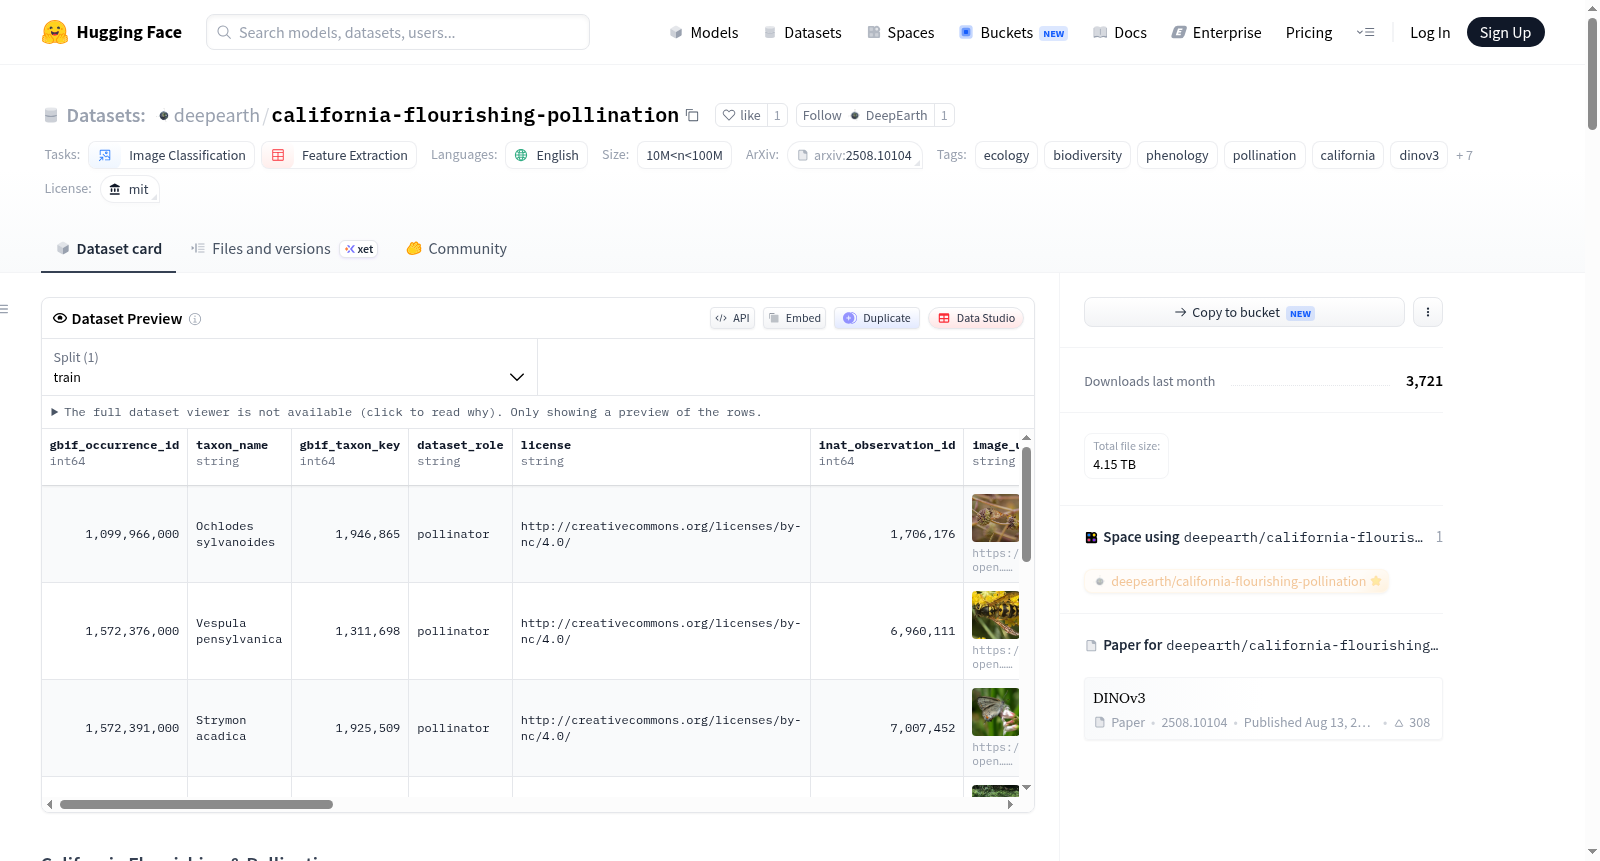Viewport: 1600px width, 861px height.
Task: Expand the viewer not available notice
Action: coord(406,412)
